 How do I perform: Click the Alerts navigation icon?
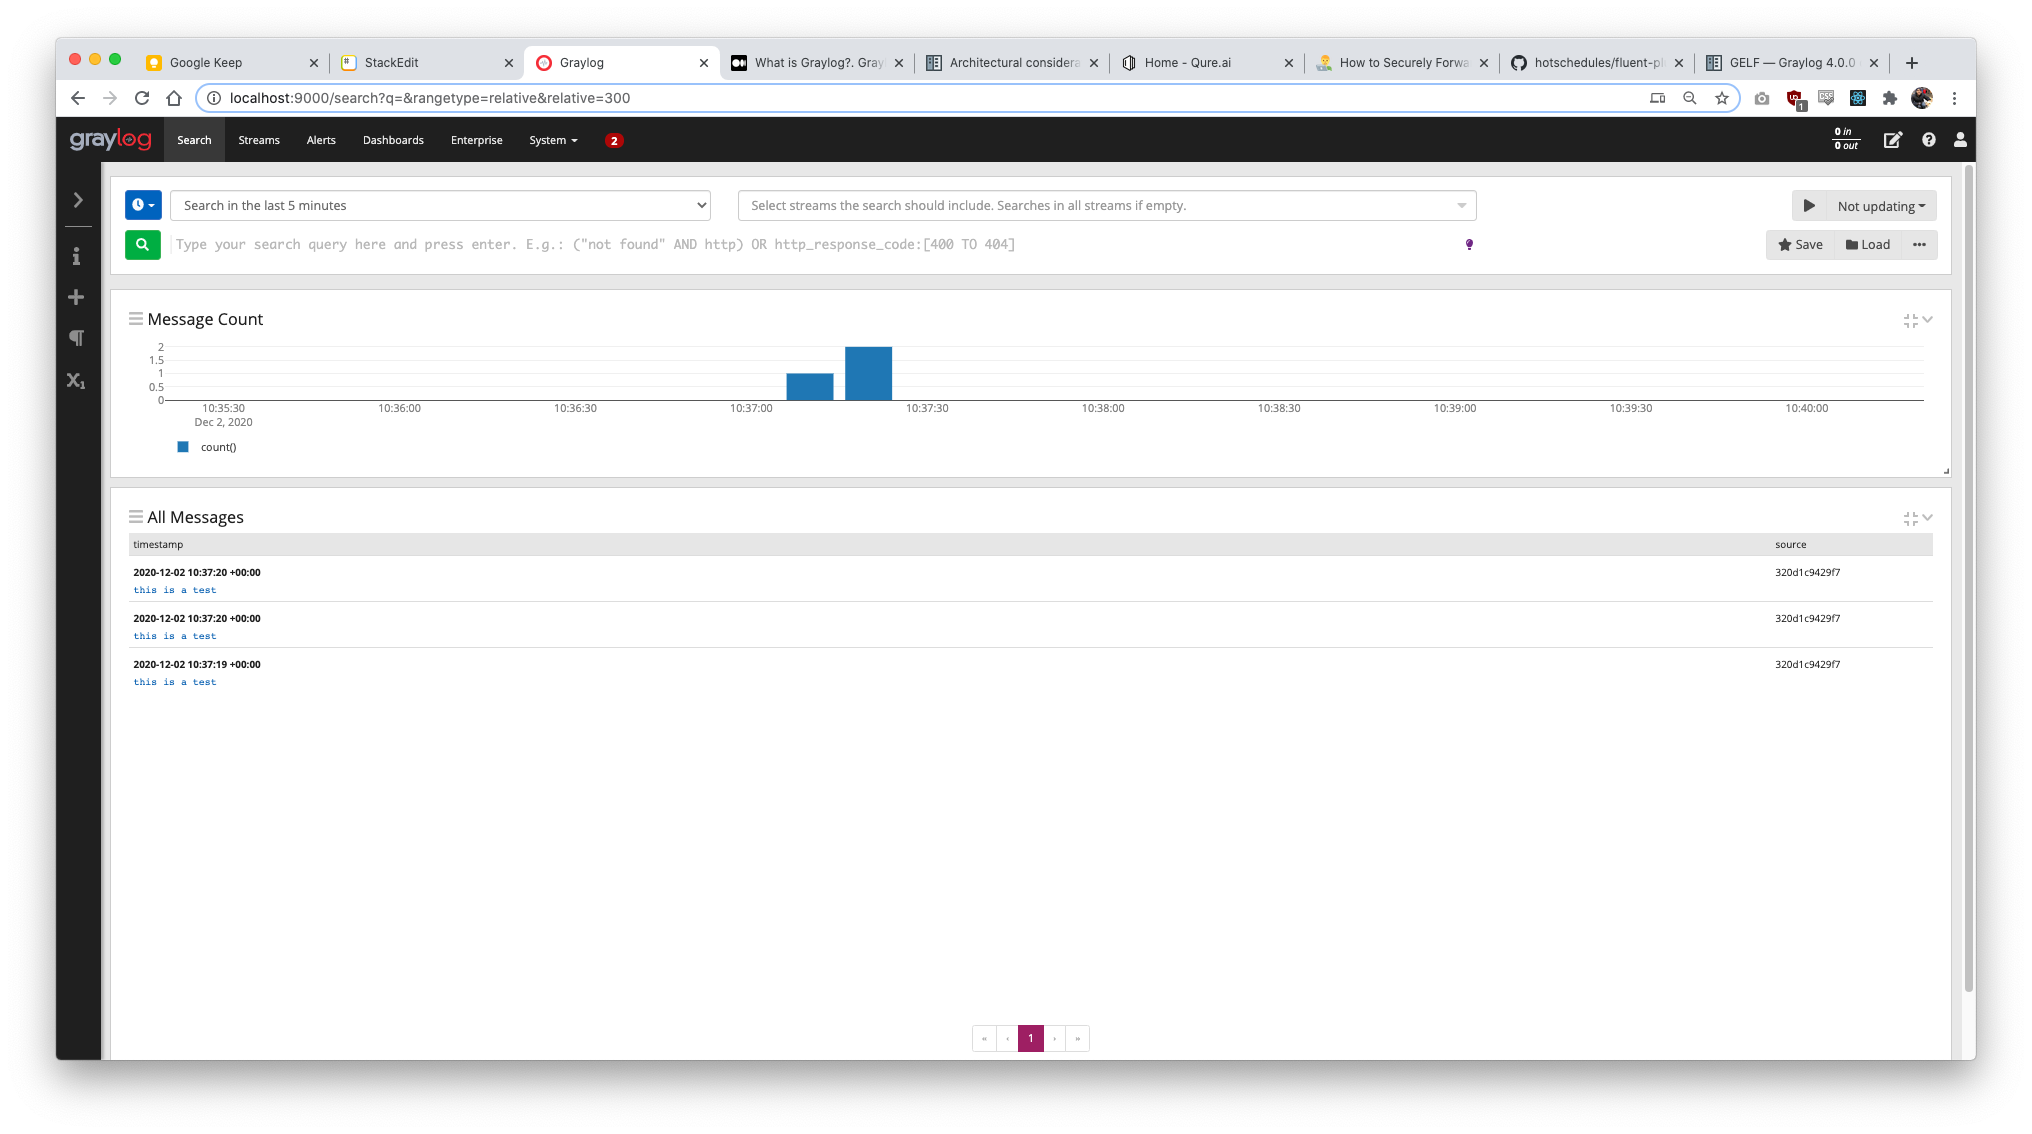click(321, 139)
